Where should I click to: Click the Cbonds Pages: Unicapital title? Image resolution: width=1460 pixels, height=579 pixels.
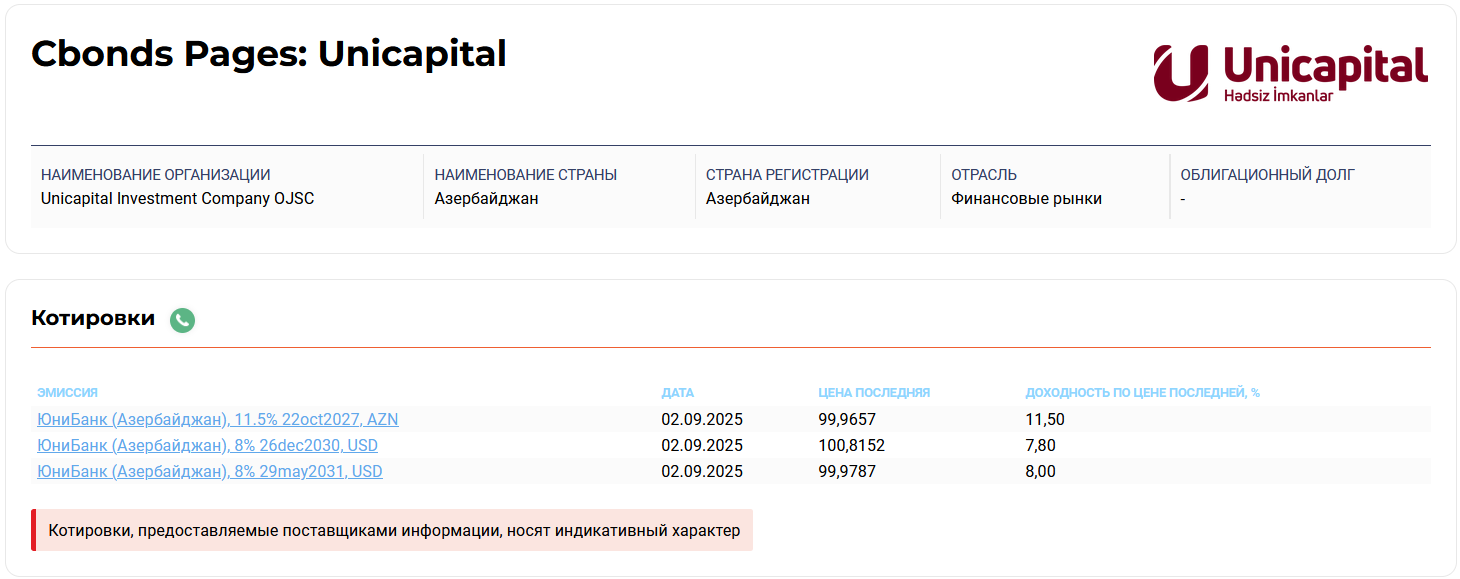(x=268, y=54)
